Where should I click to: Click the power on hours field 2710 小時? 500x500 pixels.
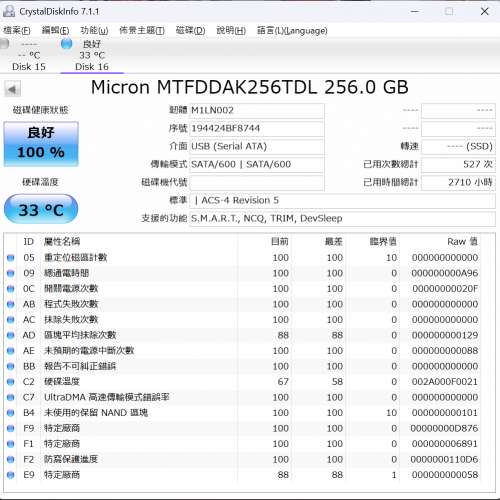coord(458,182)
